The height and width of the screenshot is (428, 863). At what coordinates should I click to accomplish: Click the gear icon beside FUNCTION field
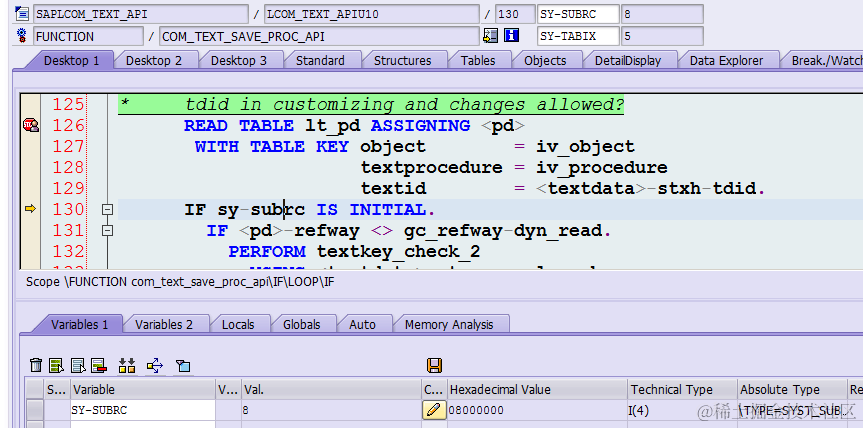click(x=22, y=36)
